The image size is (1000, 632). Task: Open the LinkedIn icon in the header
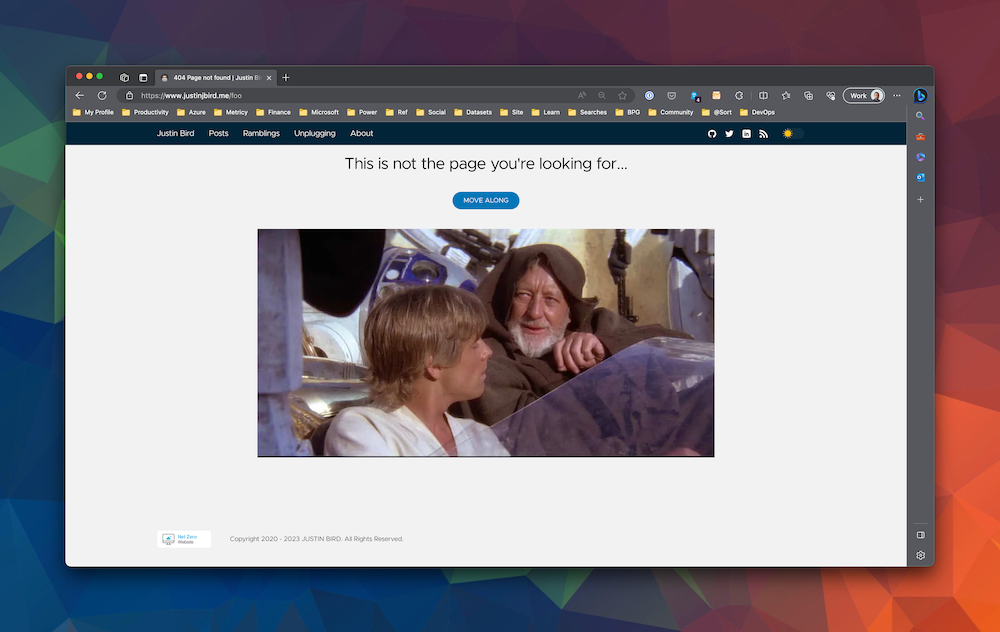(x=746, y=133)
